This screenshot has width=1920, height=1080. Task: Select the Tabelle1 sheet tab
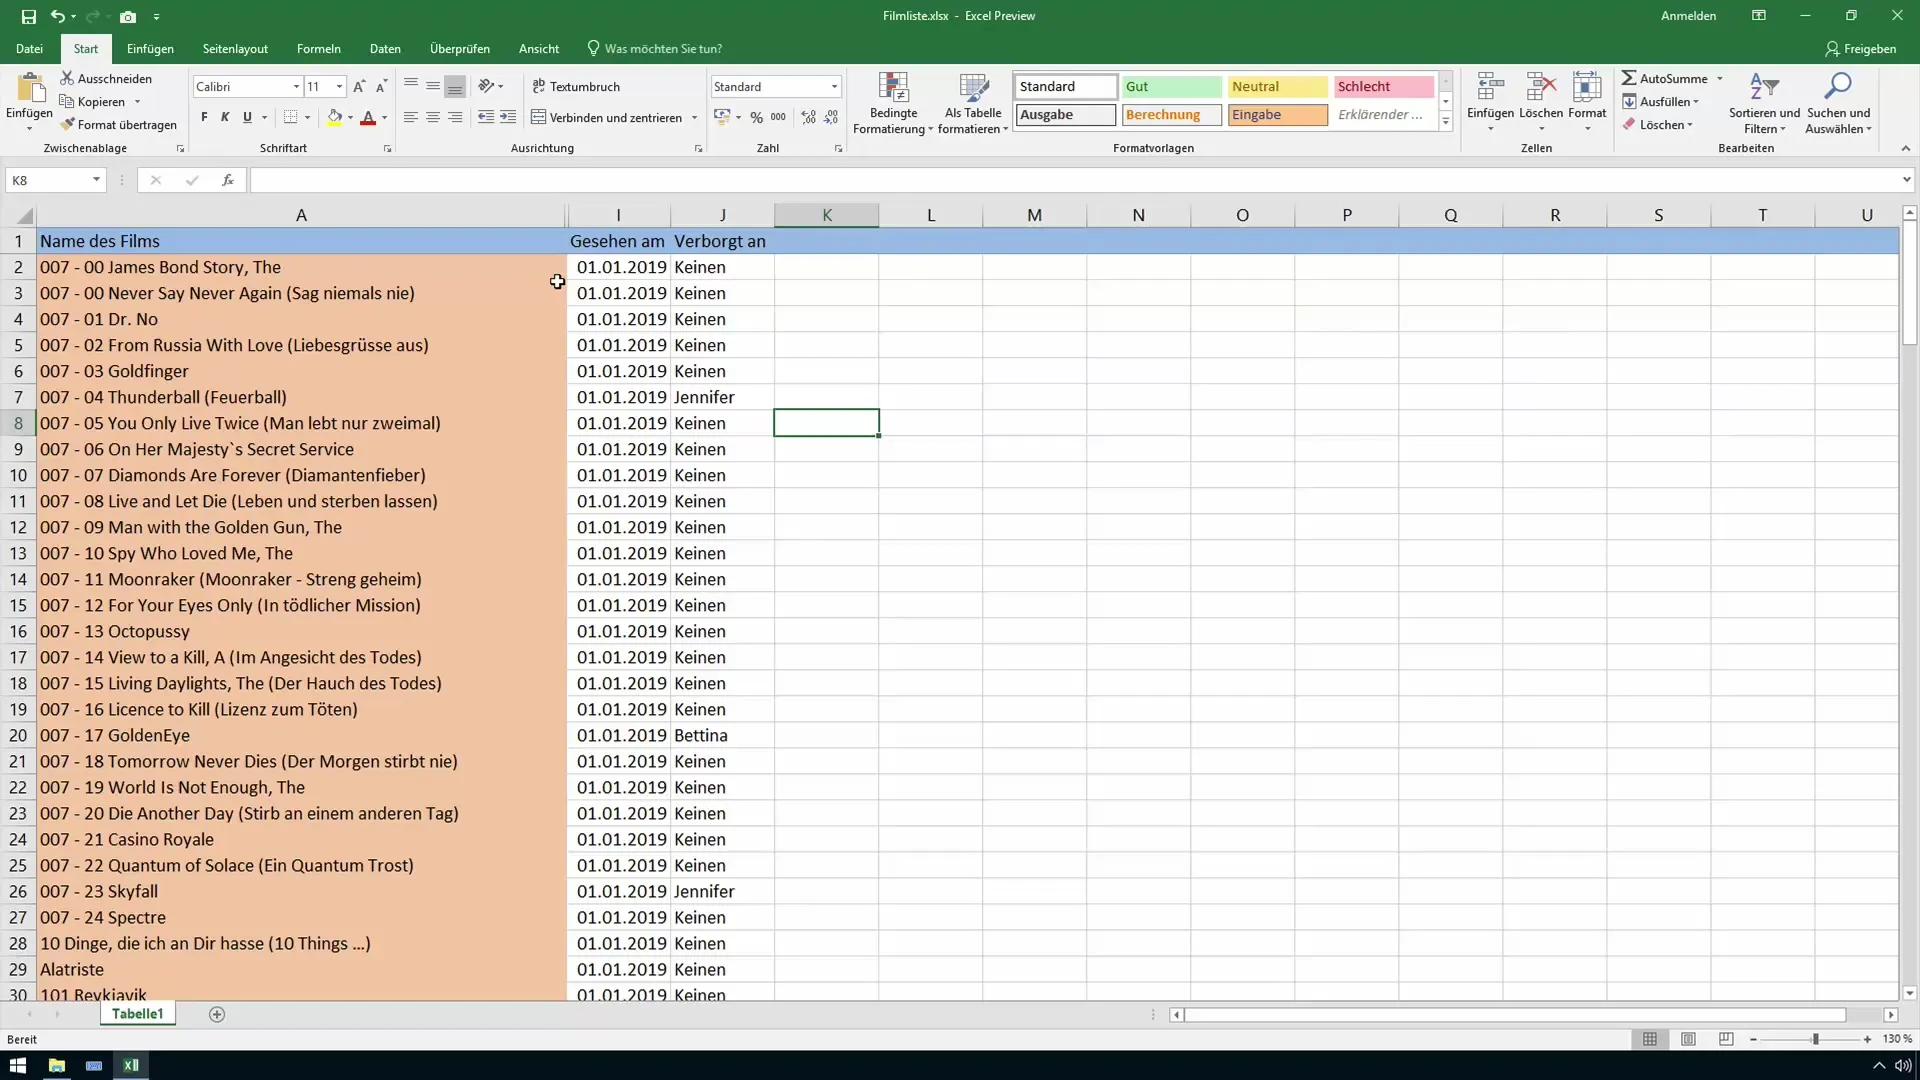pyautogui.click(x=137, y=1014)
